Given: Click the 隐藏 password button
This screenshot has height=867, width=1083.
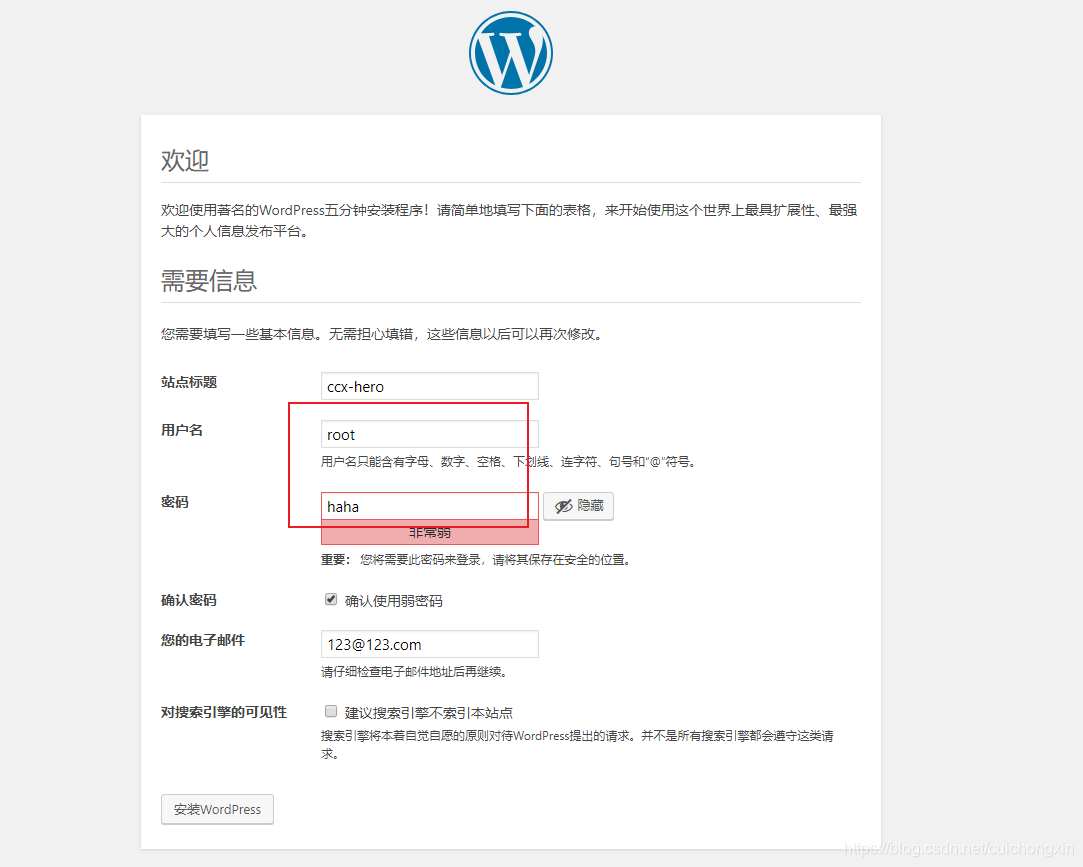Looking at the screenshot, I should (x=578, y=506).
